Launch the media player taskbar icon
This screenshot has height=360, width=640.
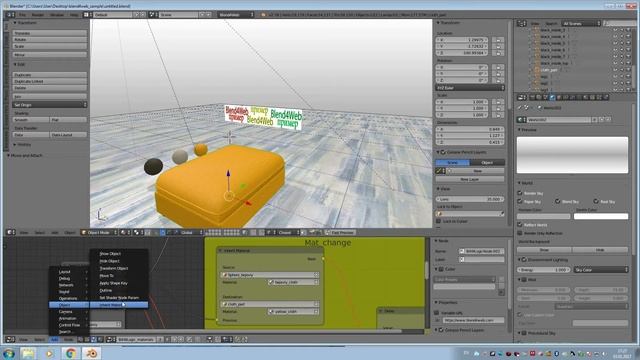(x=49, y=353)
